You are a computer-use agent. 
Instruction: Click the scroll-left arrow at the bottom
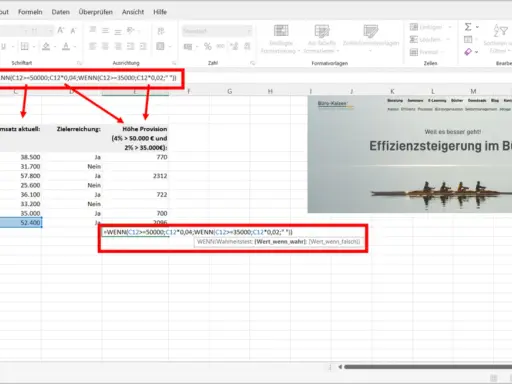340,367
